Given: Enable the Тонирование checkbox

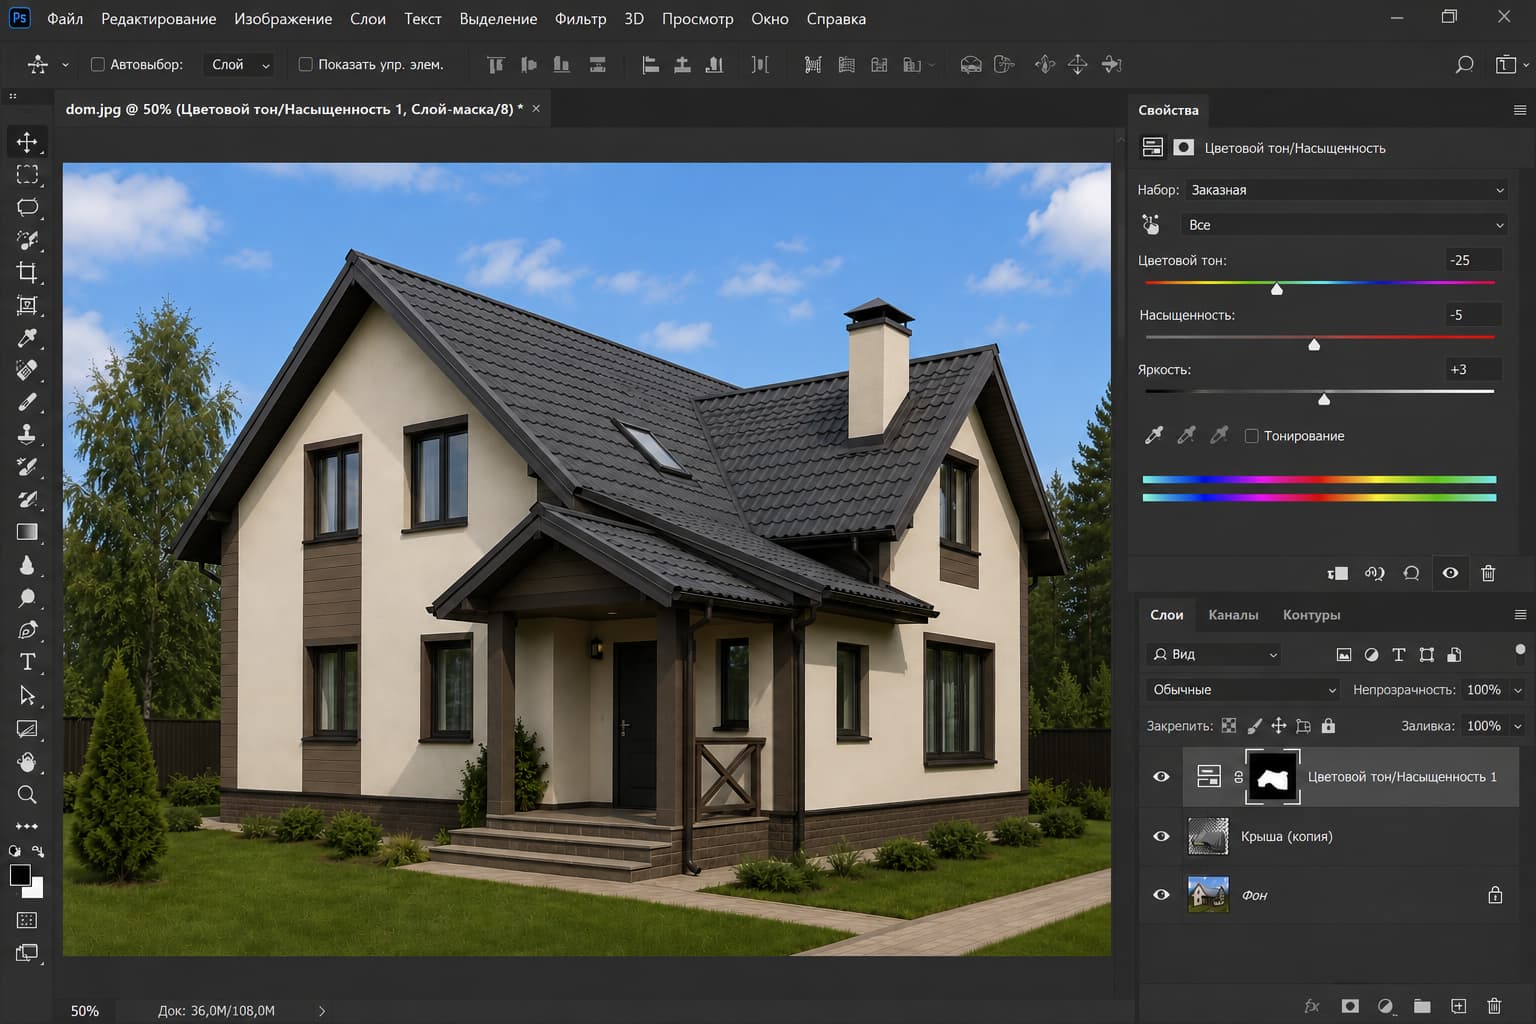Looking at the screenshot, I should pos(1251,436).
